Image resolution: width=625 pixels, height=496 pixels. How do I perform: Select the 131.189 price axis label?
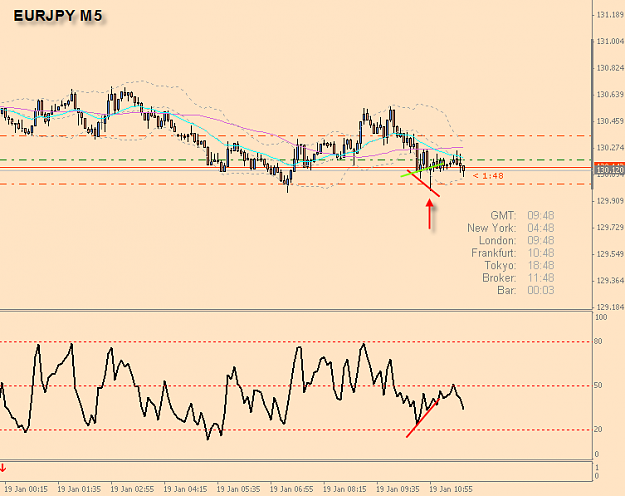610,15
